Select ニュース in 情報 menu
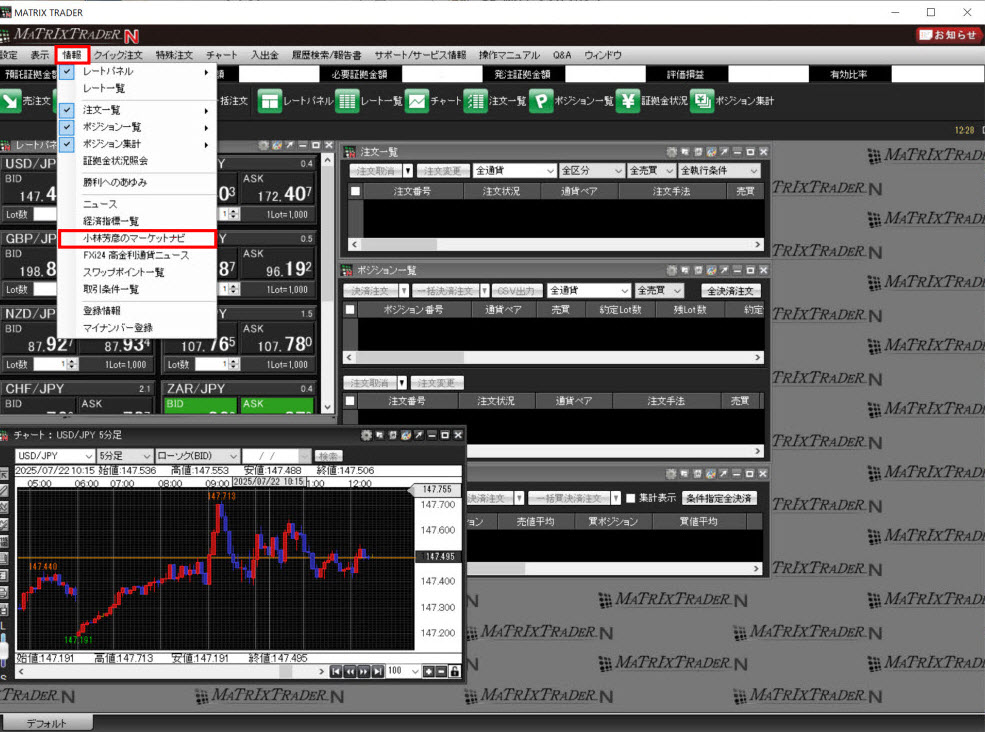Screen dimensions: 985x732 100,204
